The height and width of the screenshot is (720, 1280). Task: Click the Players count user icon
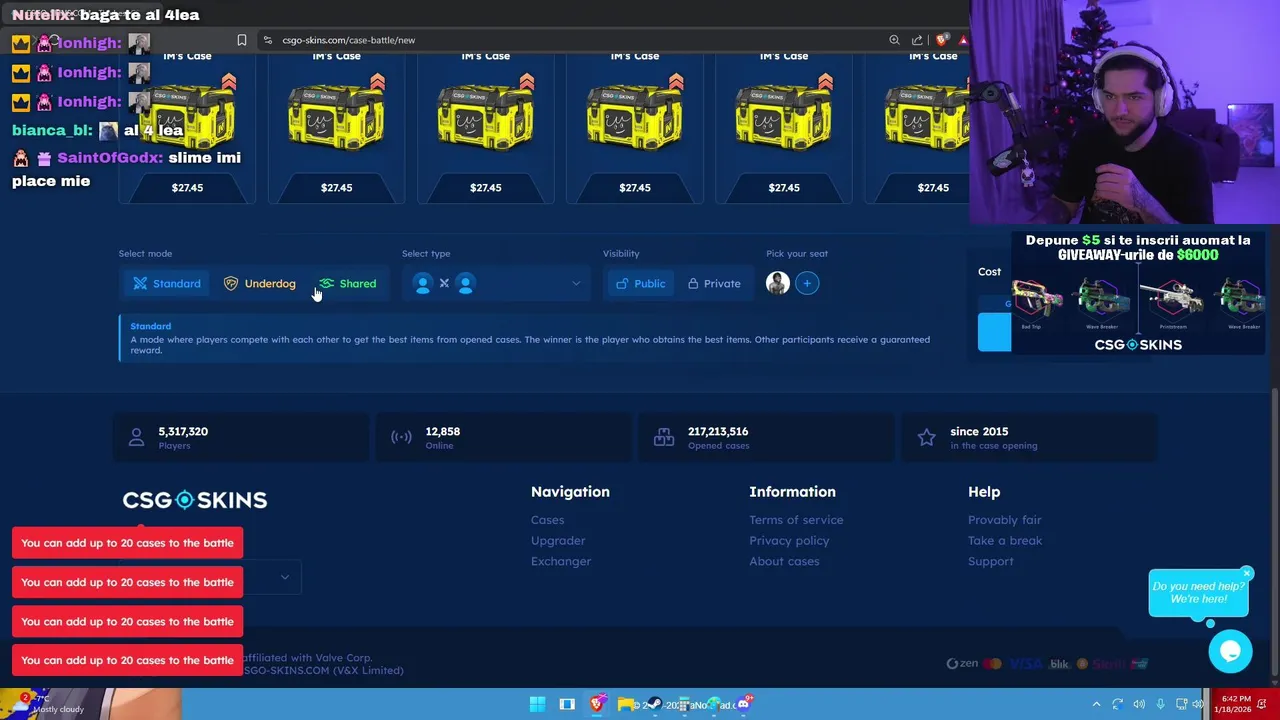pos(137,438)
